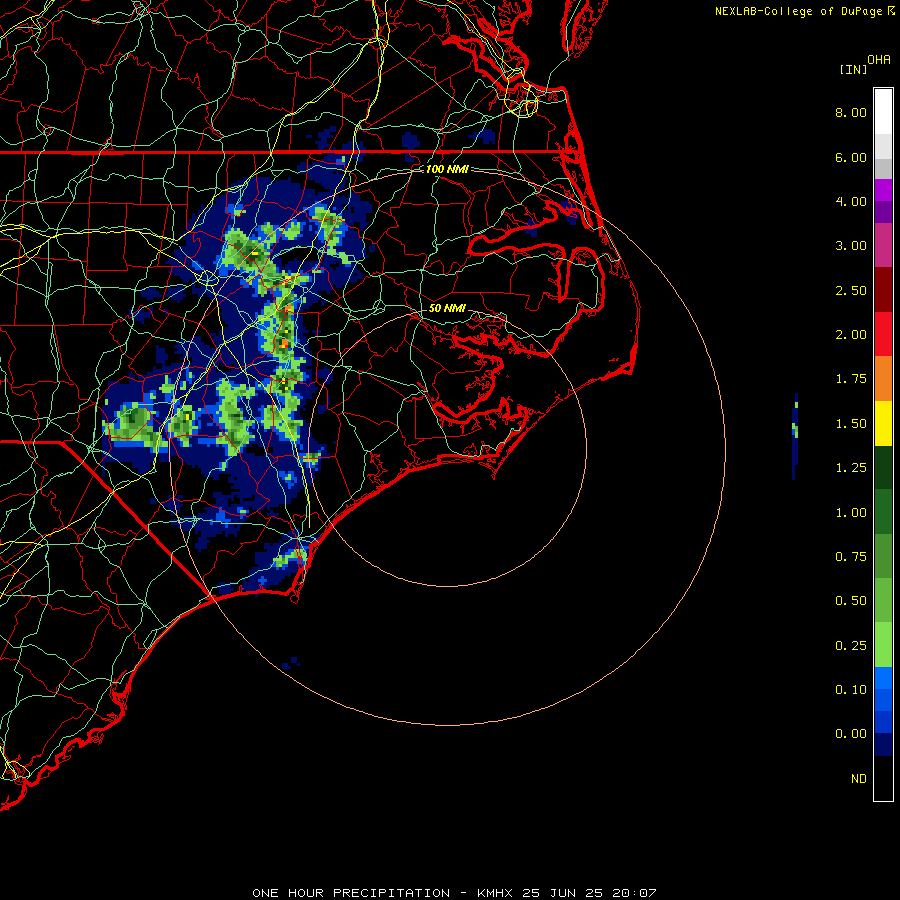The image size is (900, 900).
Task: Click the 0.75 legend value
Action: coord(851,557)
